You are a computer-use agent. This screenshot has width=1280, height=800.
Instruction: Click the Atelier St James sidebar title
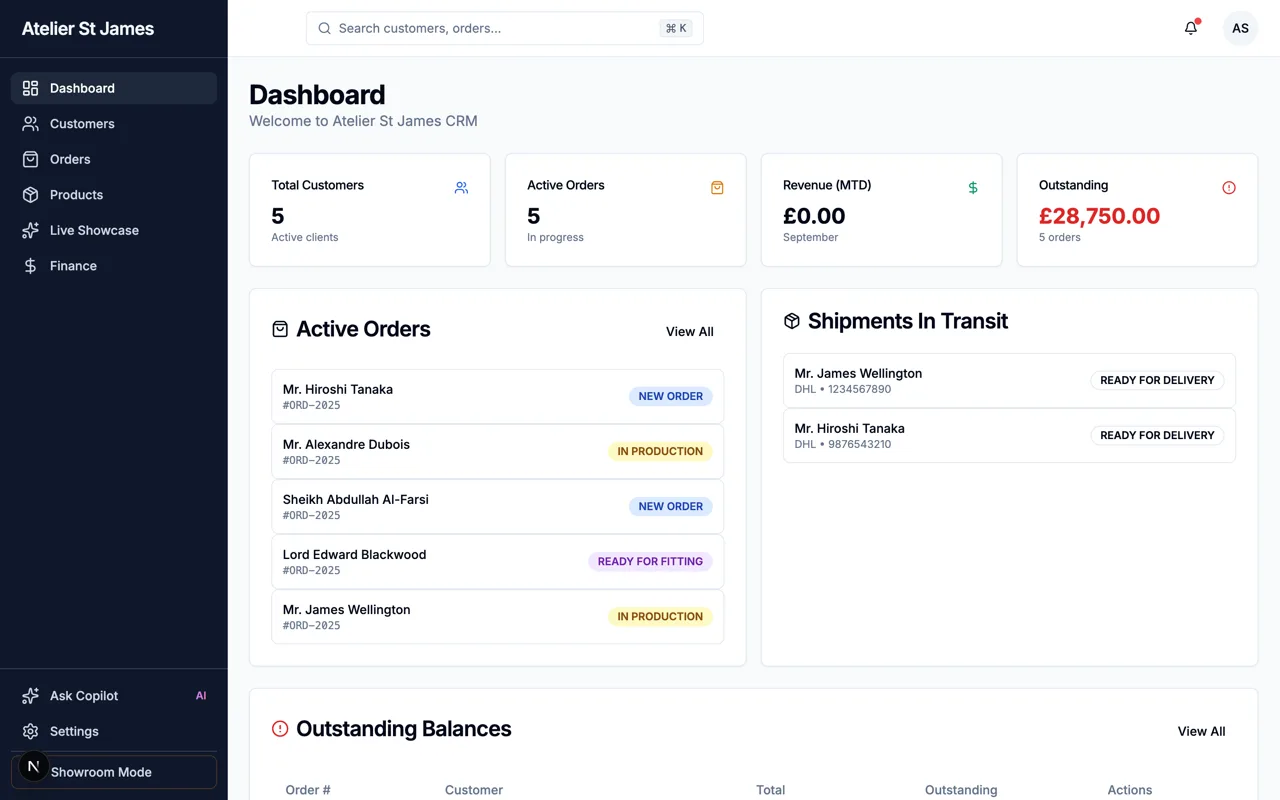88,29
